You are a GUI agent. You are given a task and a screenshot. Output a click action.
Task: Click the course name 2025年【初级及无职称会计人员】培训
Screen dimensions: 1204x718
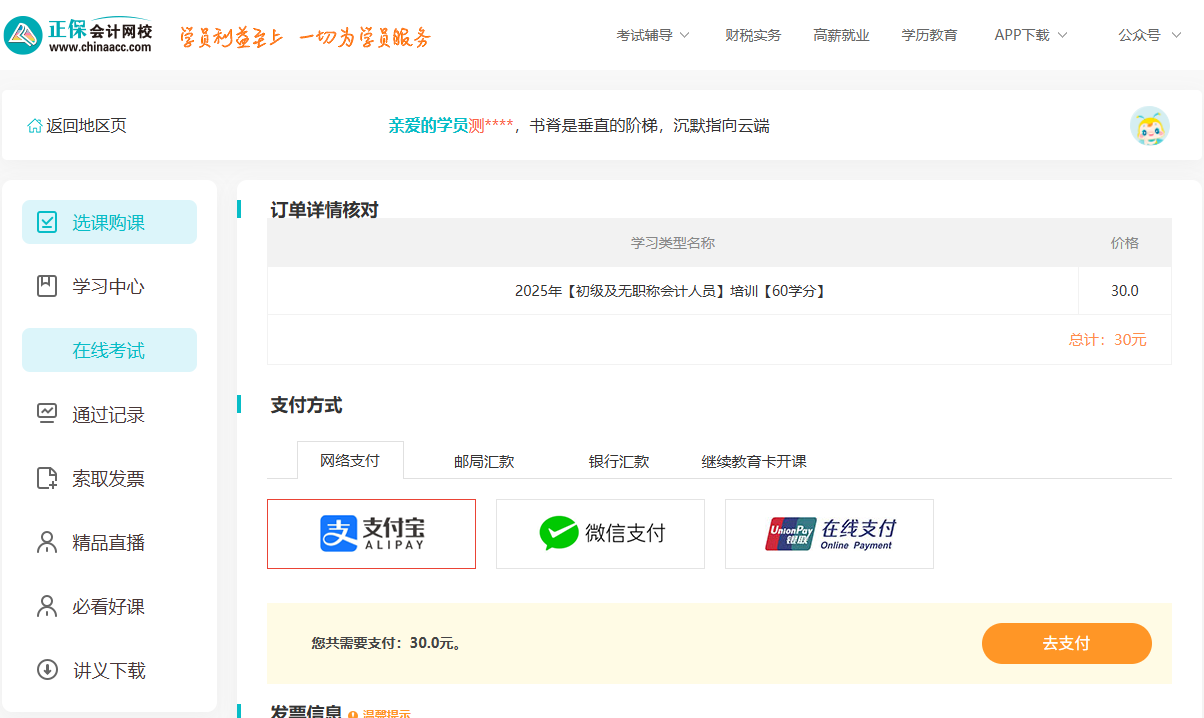(672, 291)
